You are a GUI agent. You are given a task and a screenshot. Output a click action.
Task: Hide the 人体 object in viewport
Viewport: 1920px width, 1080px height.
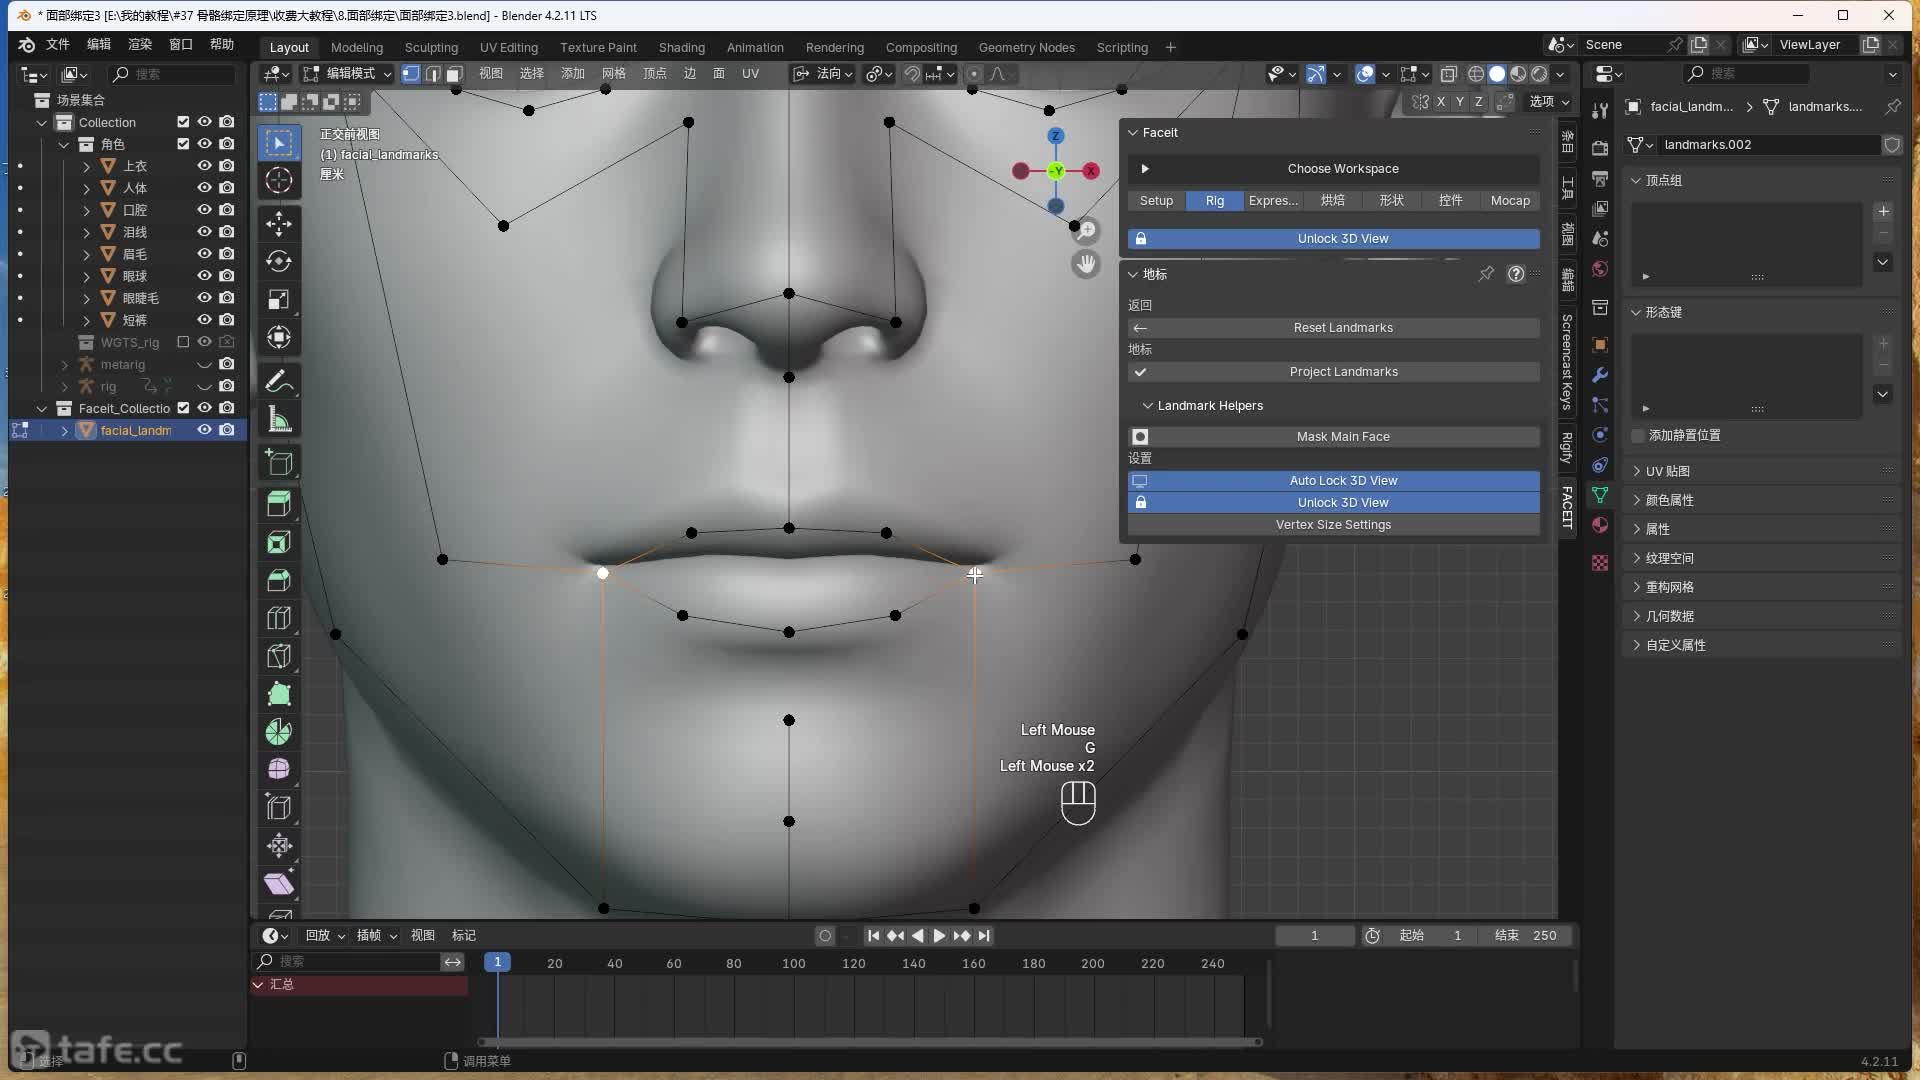[x=204, y=188]
